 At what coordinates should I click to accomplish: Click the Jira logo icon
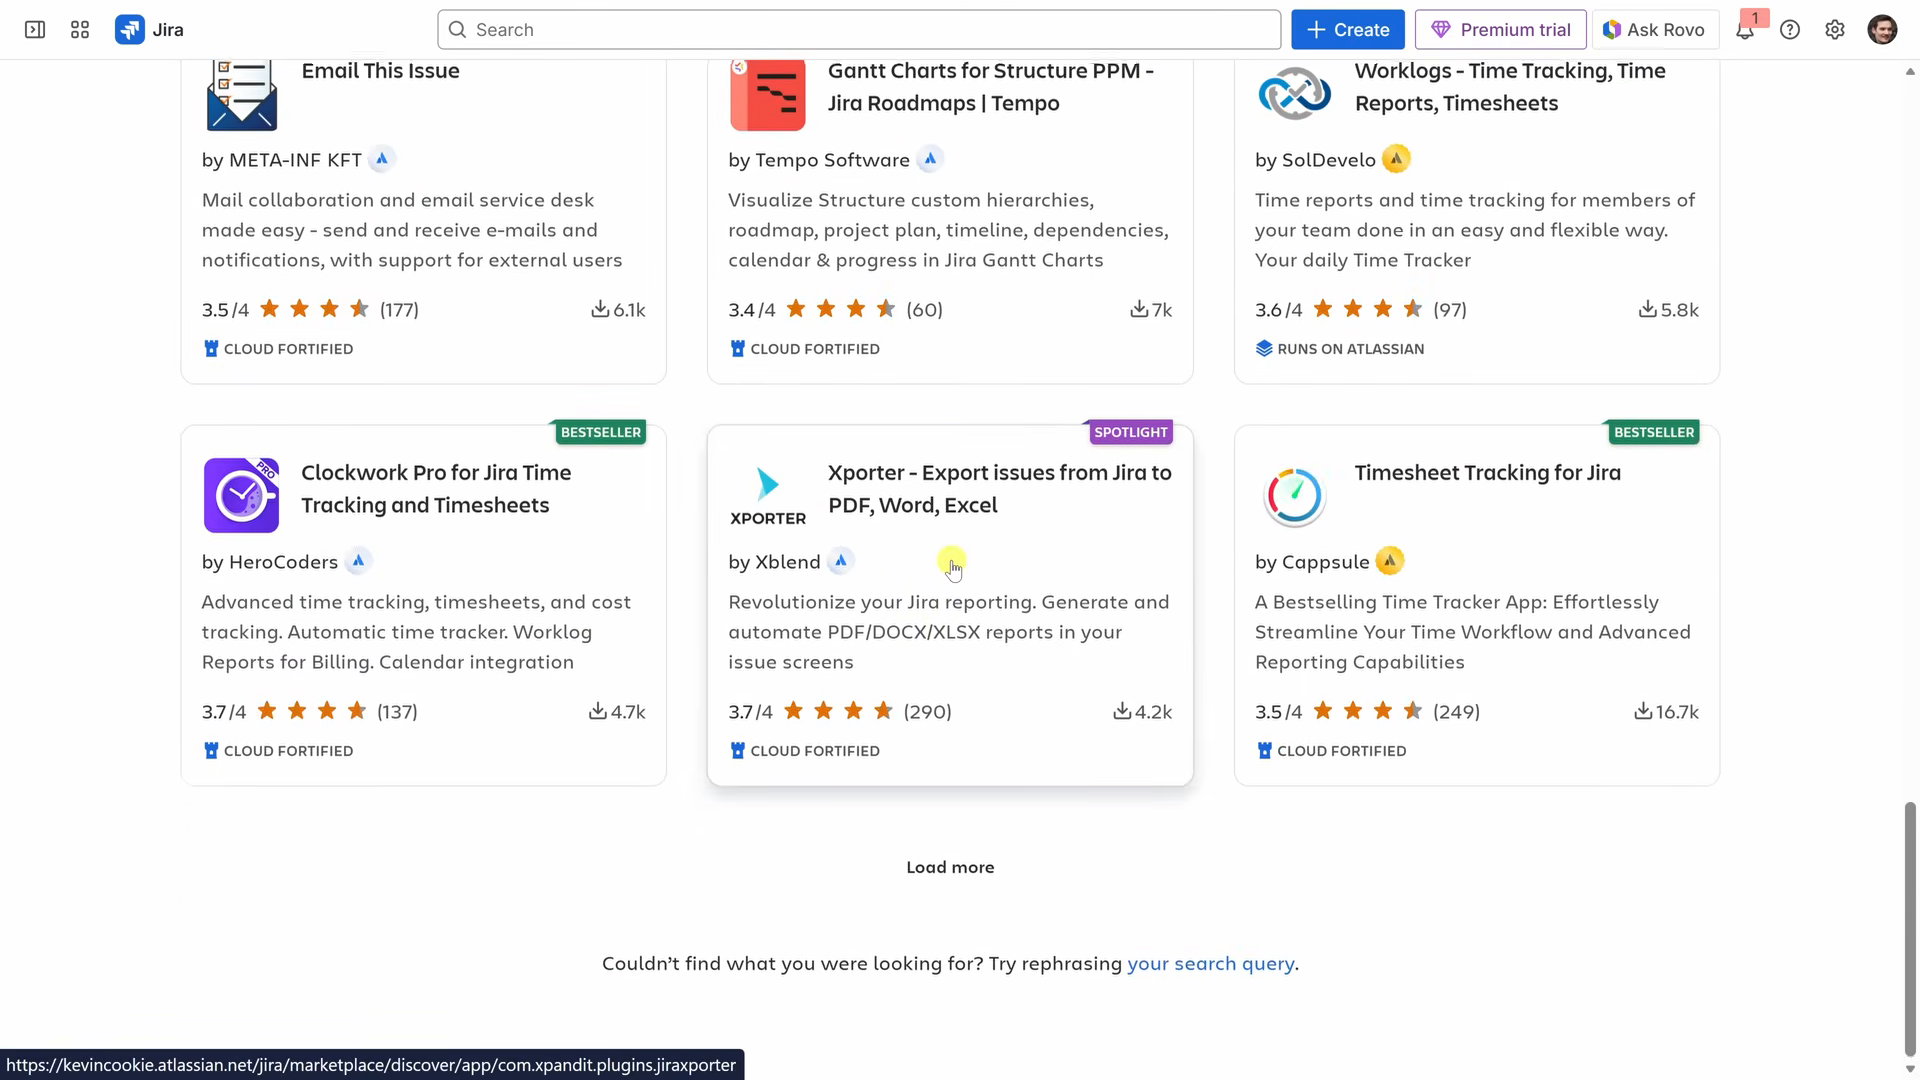[129, 30]
